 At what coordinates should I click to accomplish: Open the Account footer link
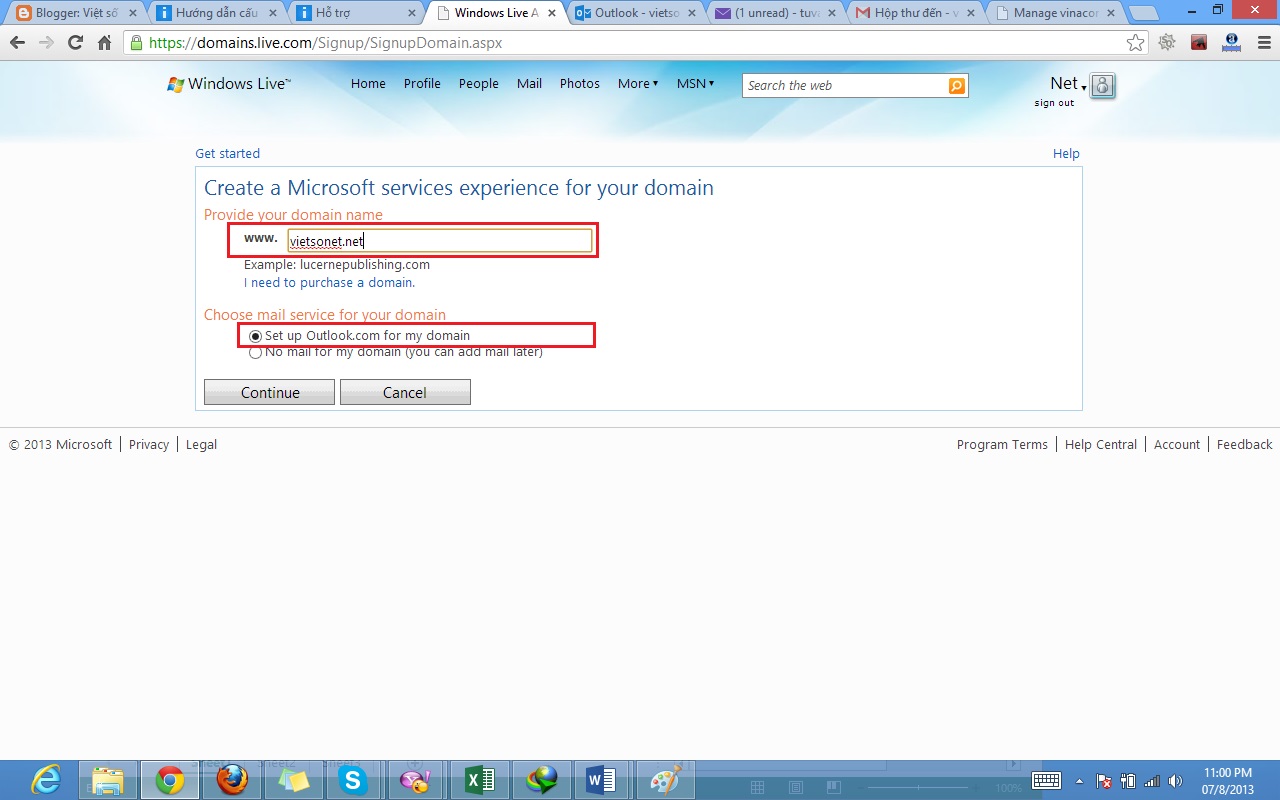tap(1177, 445)
